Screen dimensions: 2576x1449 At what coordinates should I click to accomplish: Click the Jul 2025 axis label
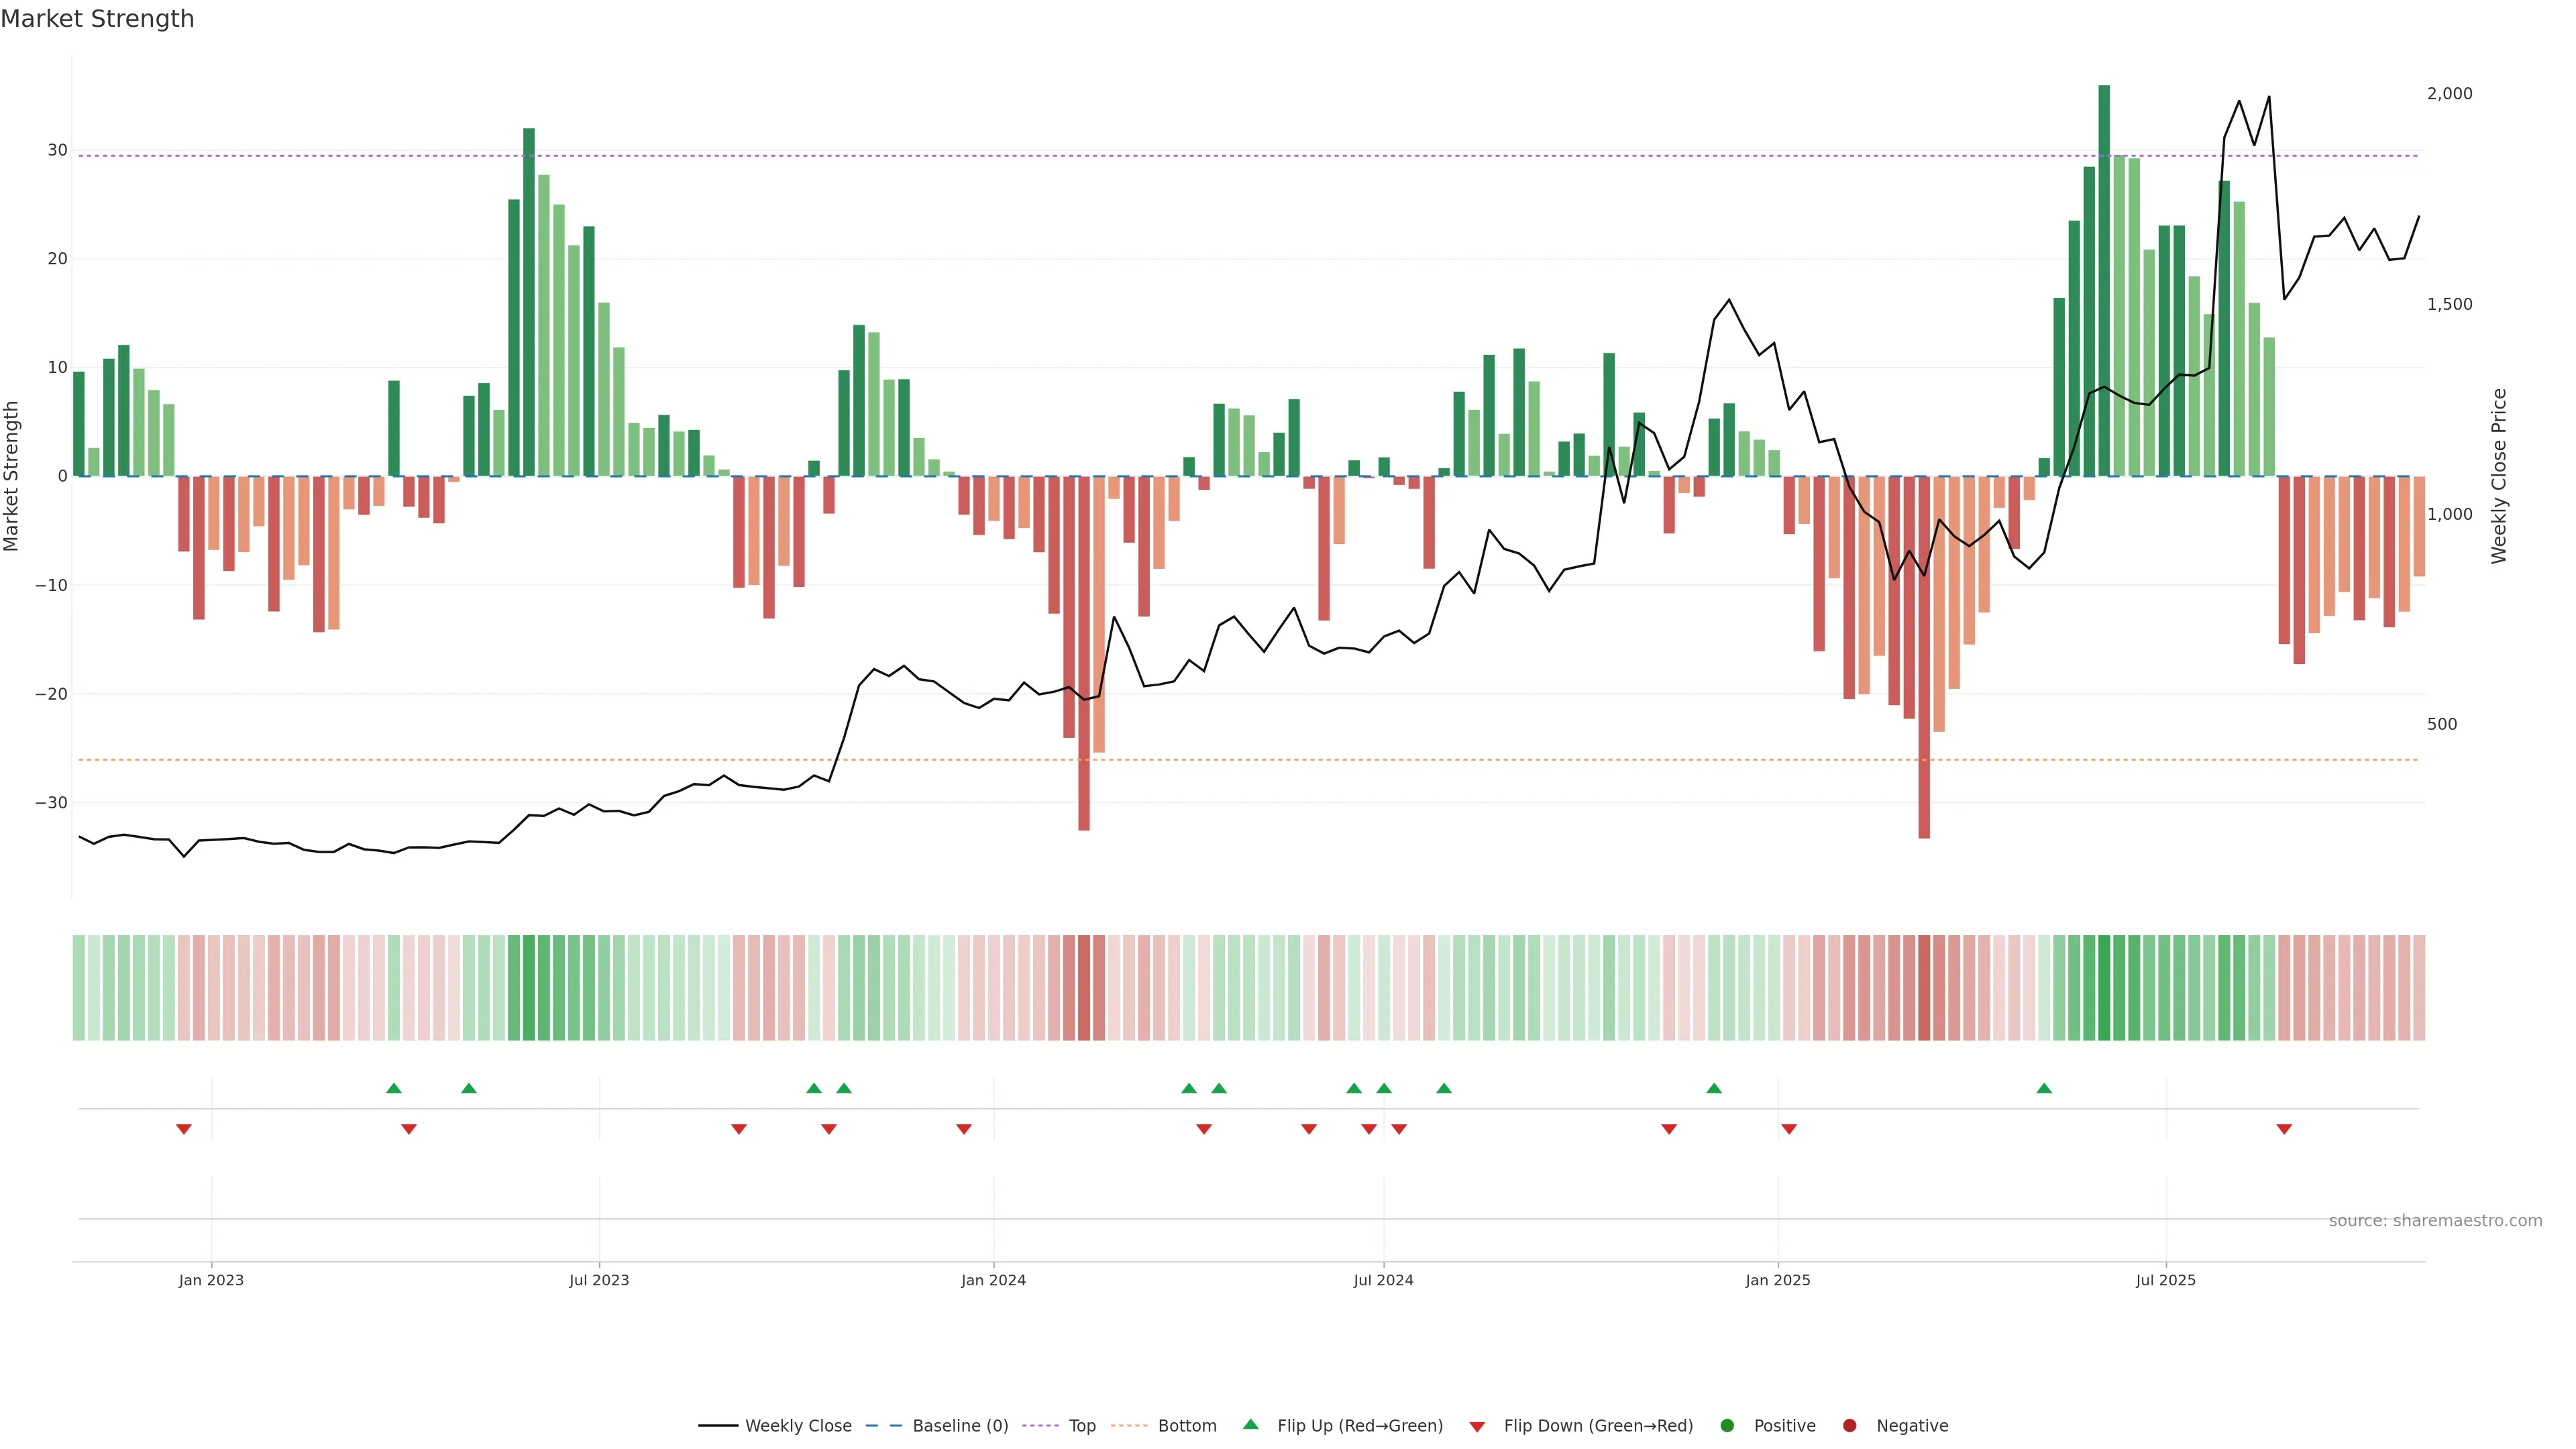tap(2165, 1281)
